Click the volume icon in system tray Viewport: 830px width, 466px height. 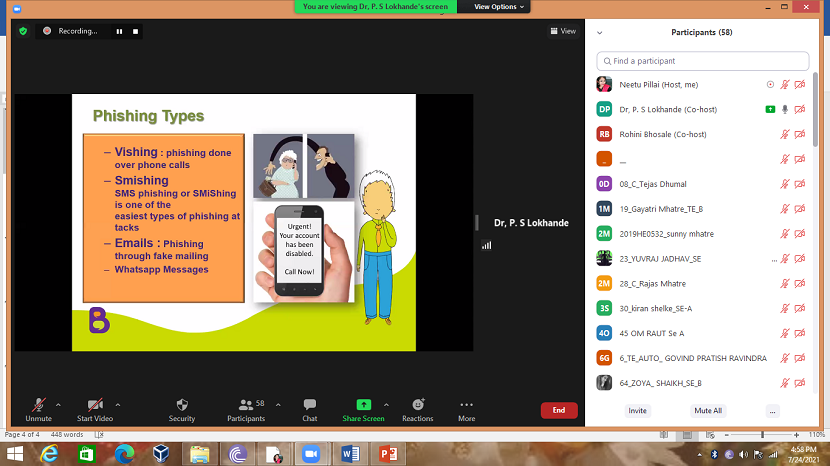(744, 454)
